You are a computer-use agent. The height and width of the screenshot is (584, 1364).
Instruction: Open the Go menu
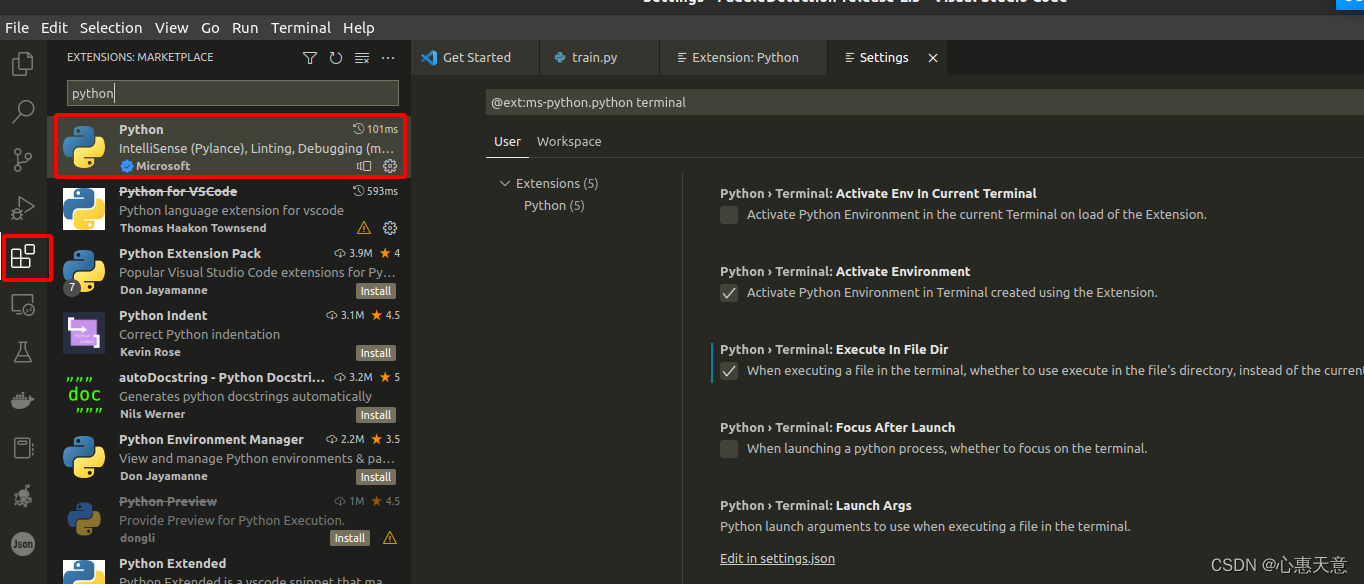[210, 28]
